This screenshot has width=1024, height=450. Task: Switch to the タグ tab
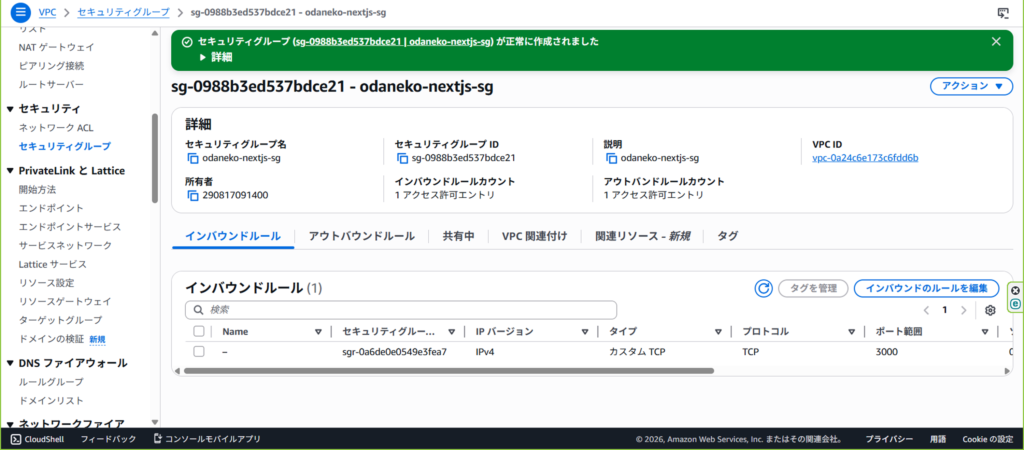coord(727,236)
